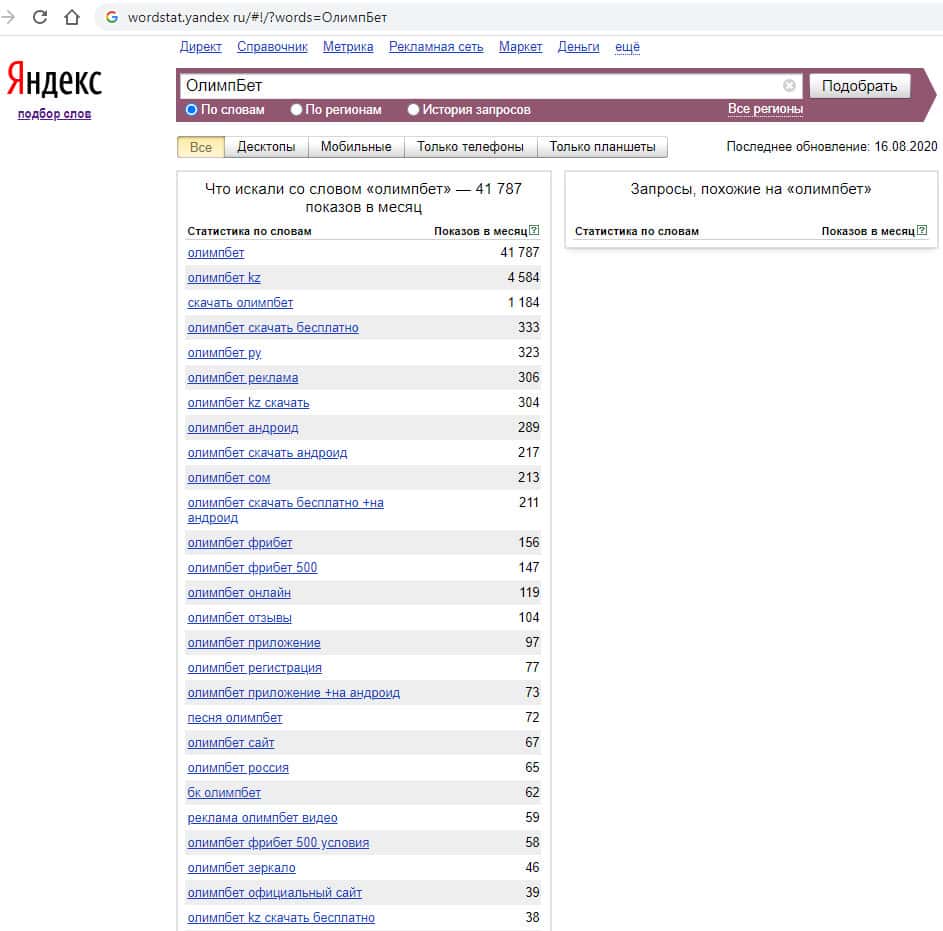Open the 'реклама олимпбет видео' link
This screenshot has width=943, height=931.
point(263,818)
